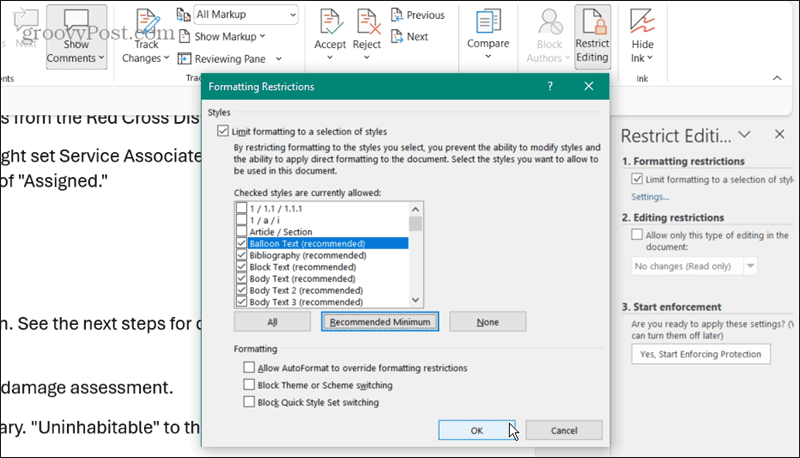
Task: Enable Block Quick Style Set switching
Action: (x=249, y=402)
